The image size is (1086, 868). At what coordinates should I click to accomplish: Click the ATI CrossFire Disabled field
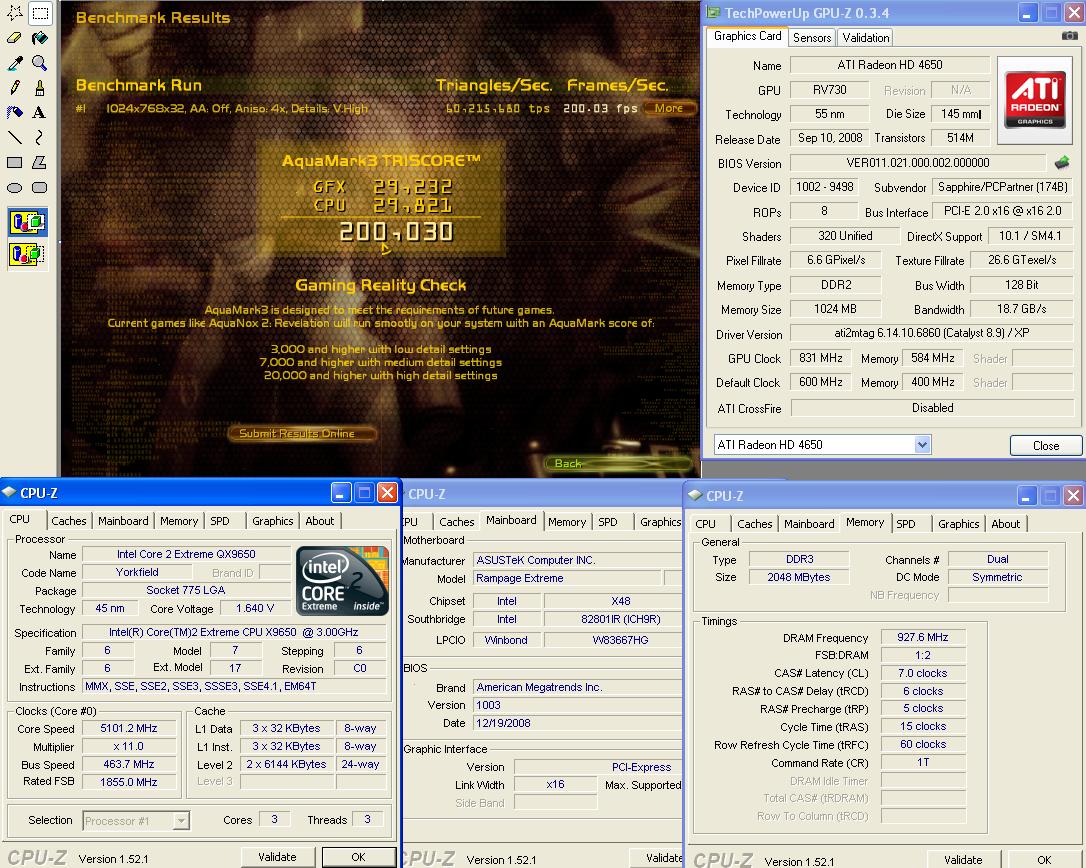click(932, 408)
